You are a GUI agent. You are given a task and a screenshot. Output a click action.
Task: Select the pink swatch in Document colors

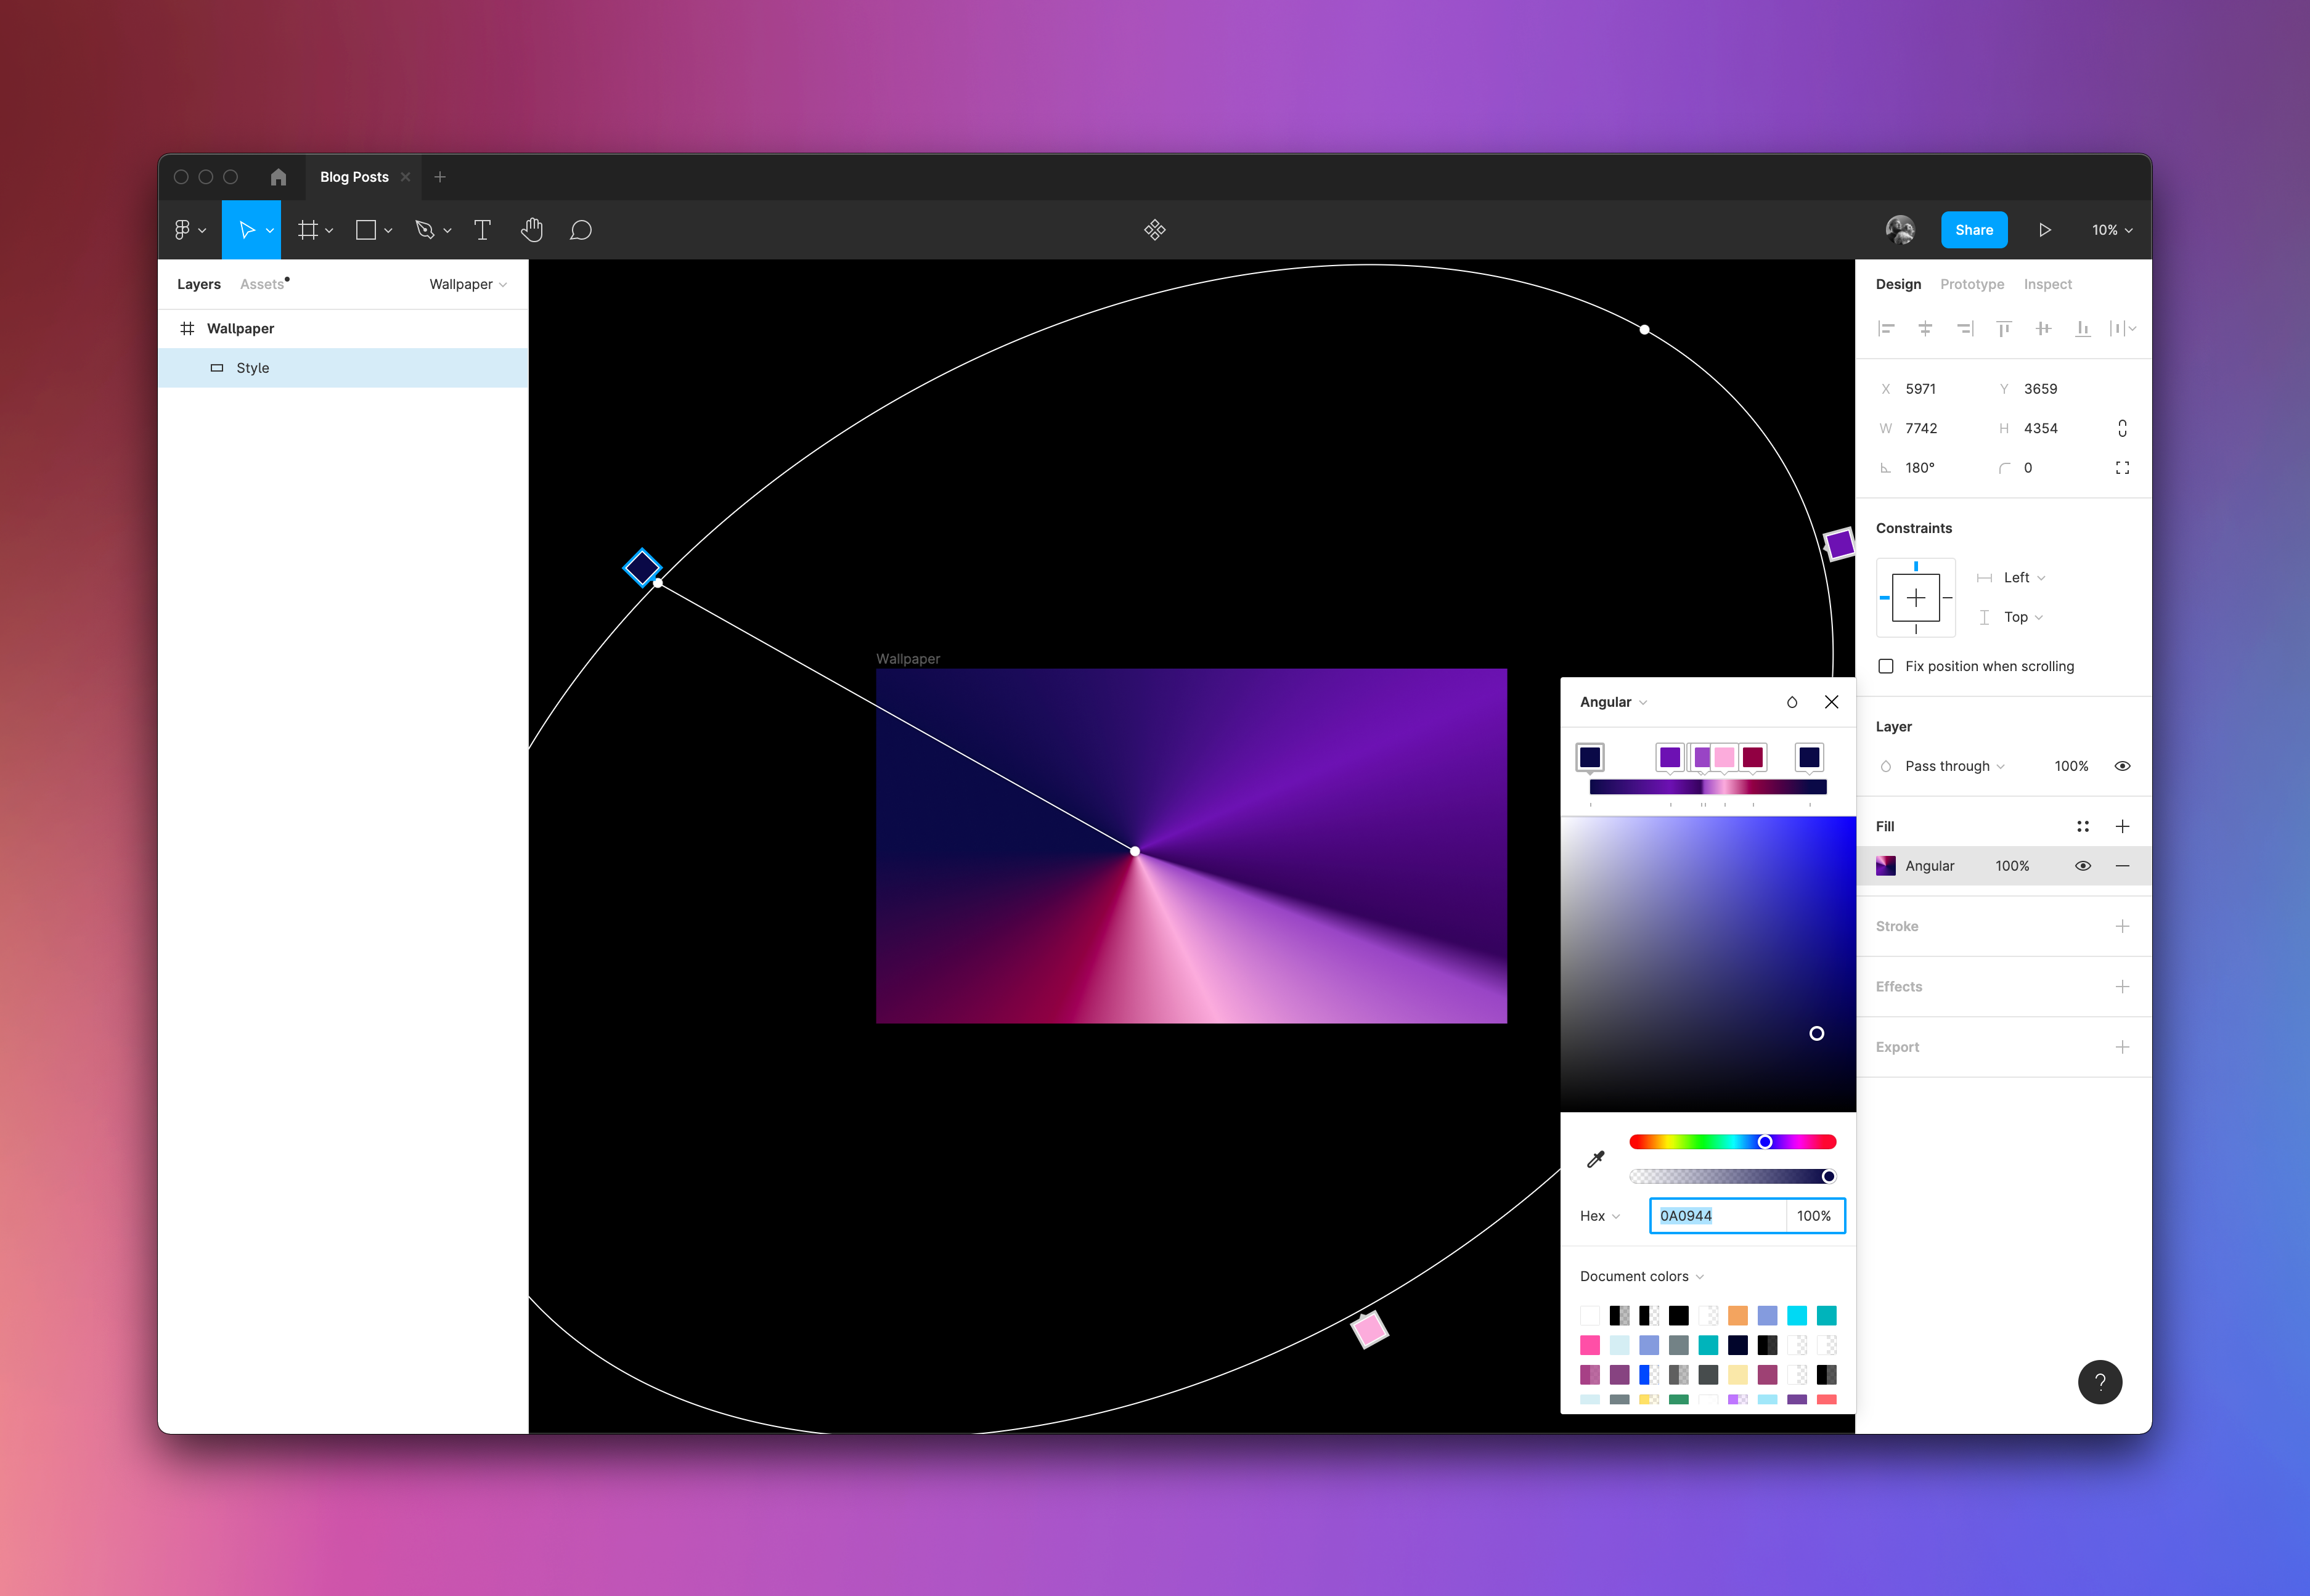pos(1589,1345)
